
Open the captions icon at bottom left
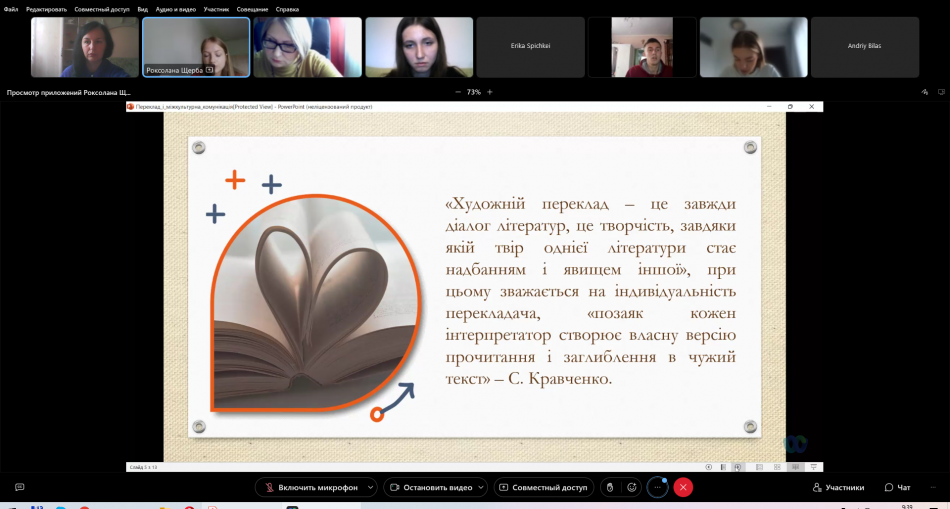click(x=19, y=487)
